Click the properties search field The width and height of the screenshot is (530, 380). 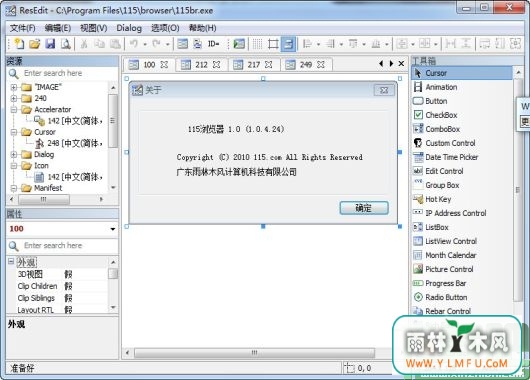click(63, 246)
